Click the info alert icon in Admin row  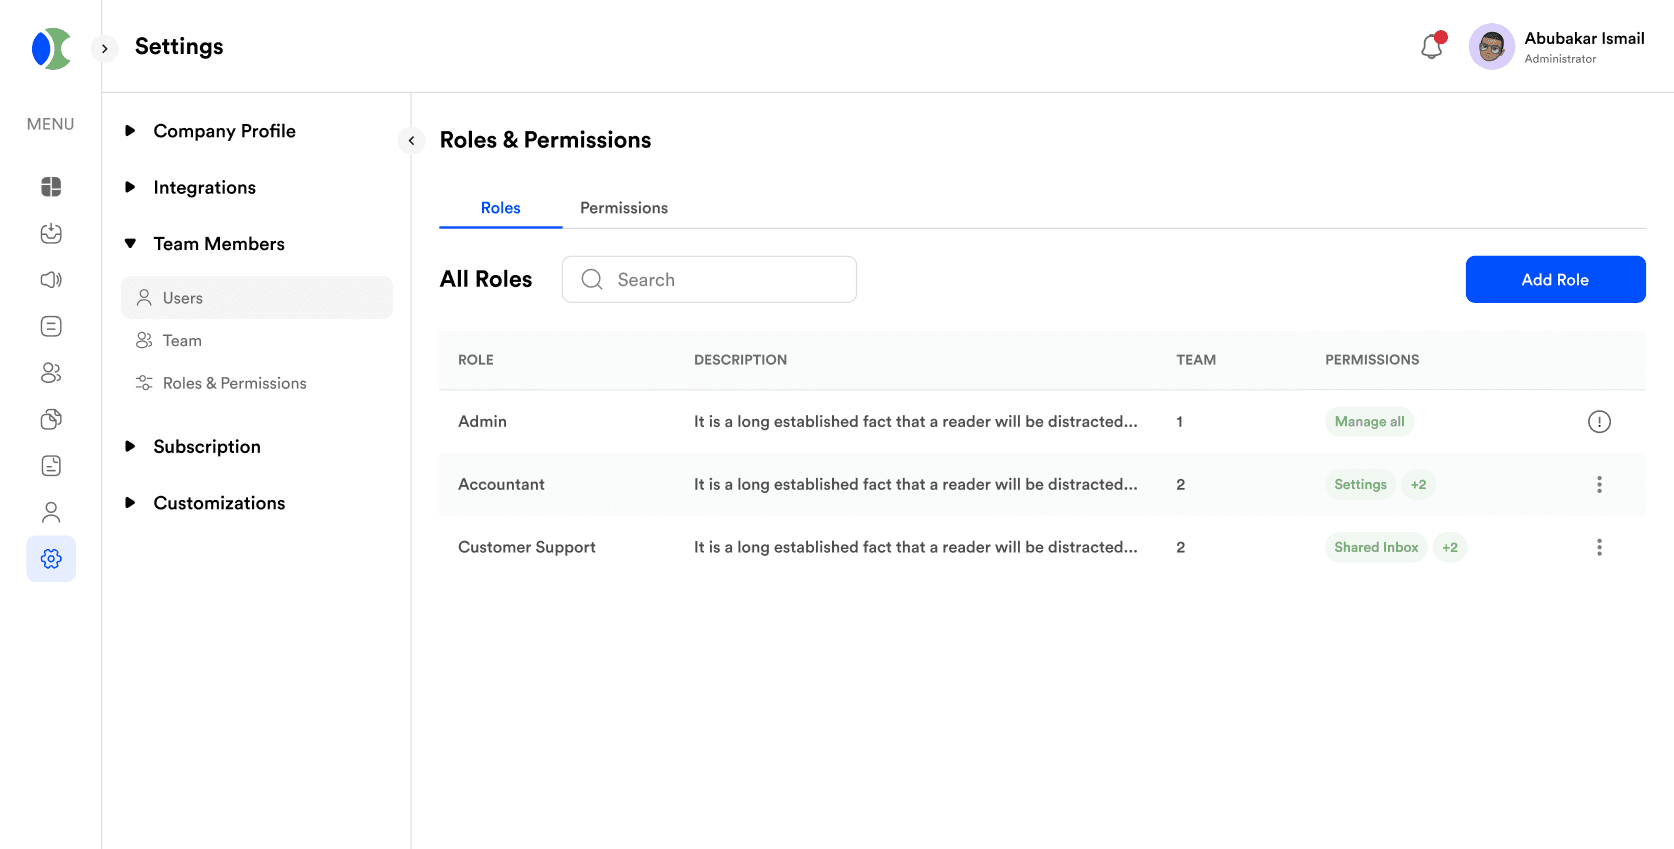pos(1599,422)
